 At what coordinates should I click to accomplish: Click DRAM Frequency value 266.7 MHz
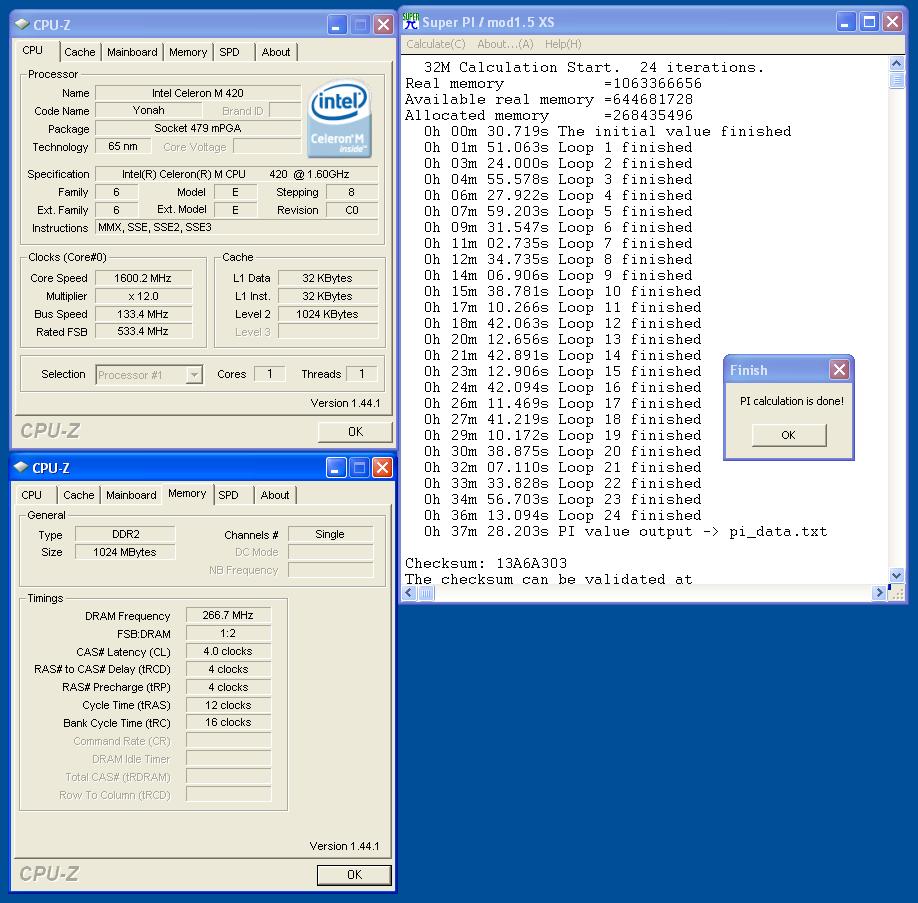pyautogui.click(x=228, y=615)
